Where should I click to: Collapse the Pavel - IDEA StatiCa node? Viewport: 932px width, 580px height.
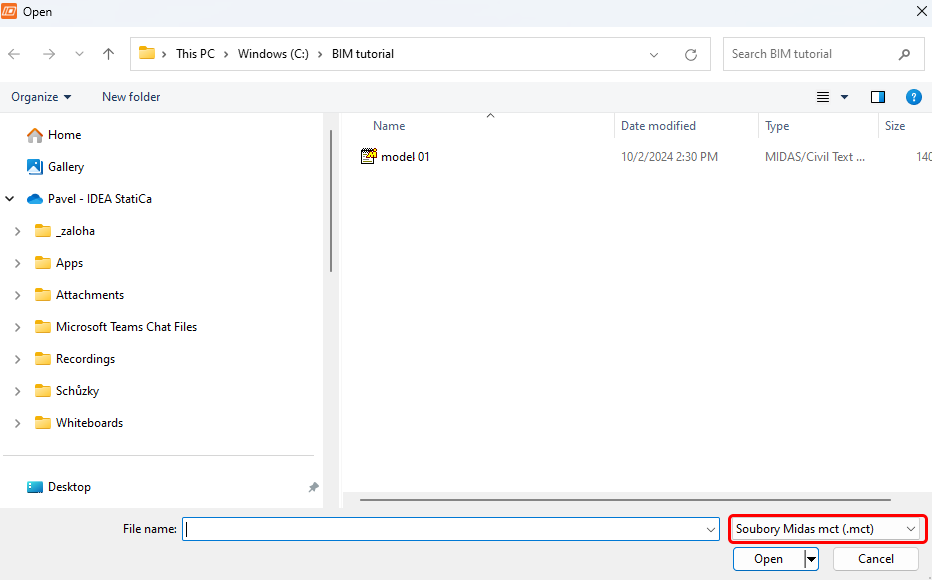click(11, 199)
